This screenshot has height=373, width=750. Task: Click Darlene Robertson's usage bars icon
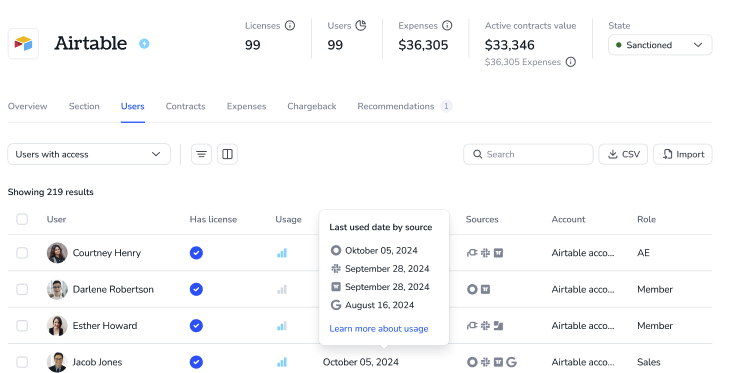[282, 289]
